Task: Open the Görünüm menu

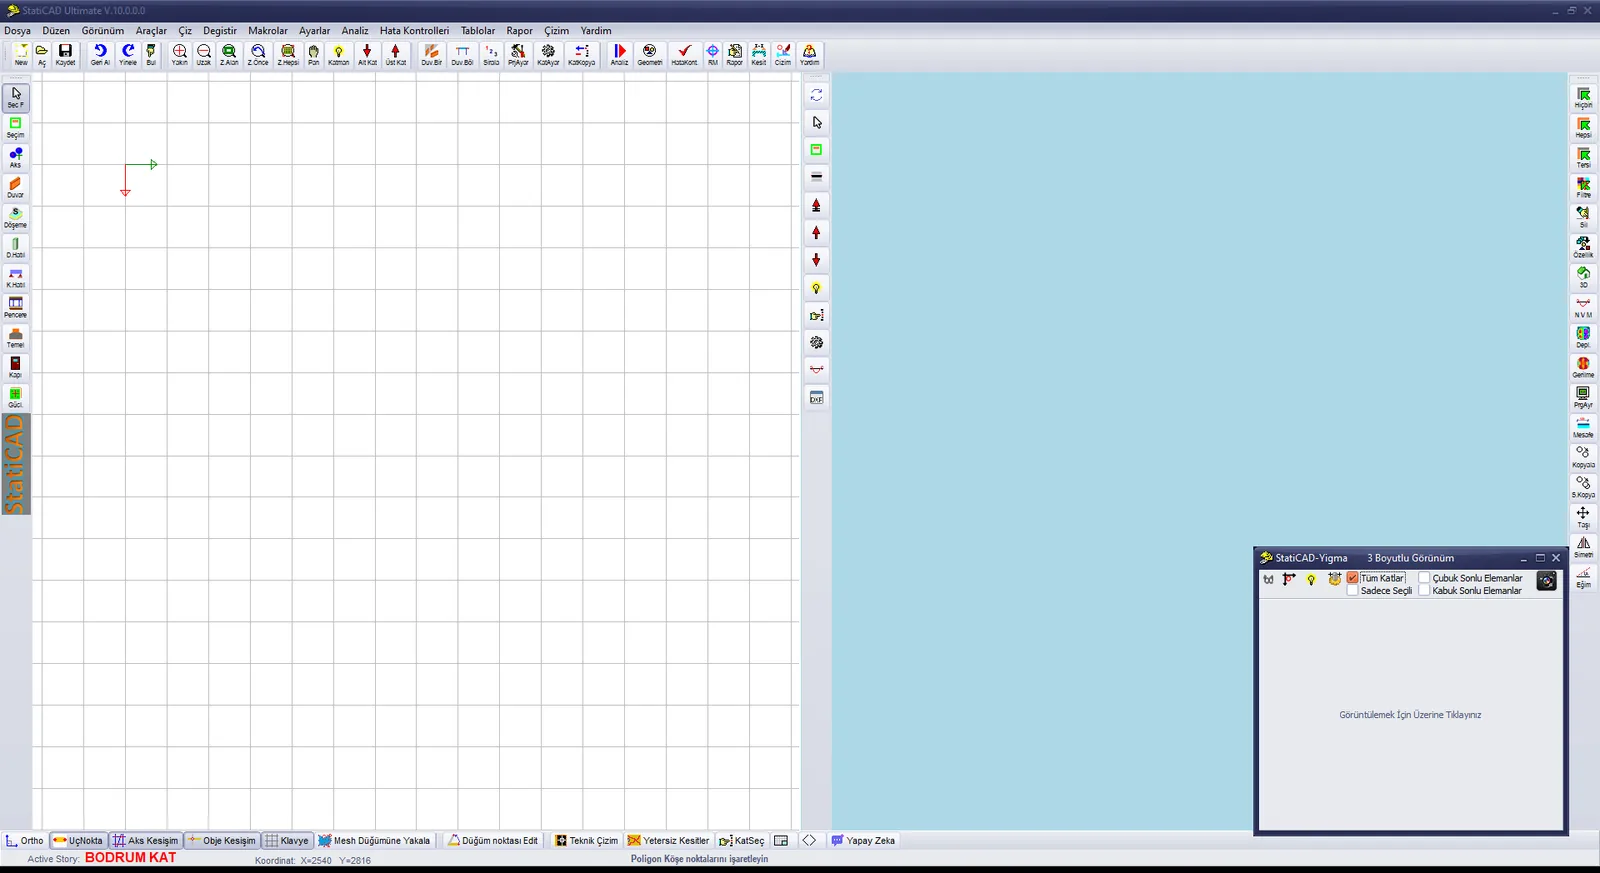Action: (103, 31)
